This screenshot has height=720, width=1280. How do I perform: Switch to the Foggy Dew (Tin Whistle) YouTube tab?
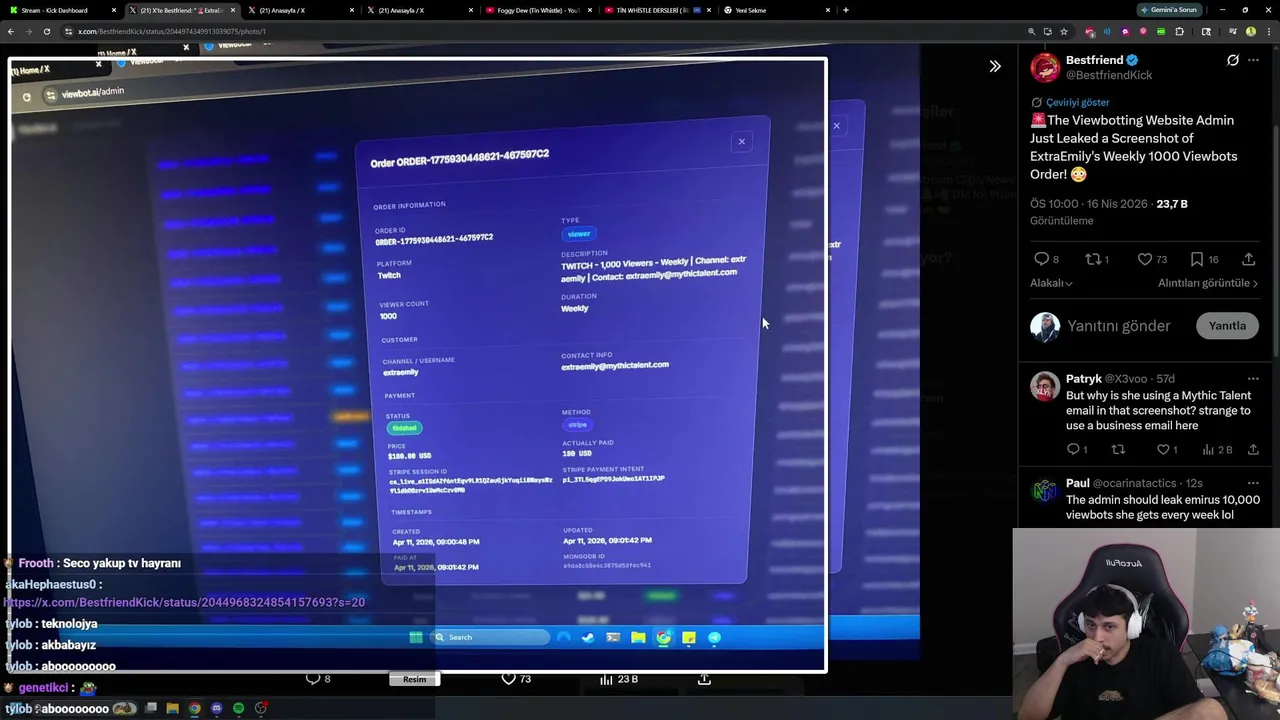tap(538, 10)
